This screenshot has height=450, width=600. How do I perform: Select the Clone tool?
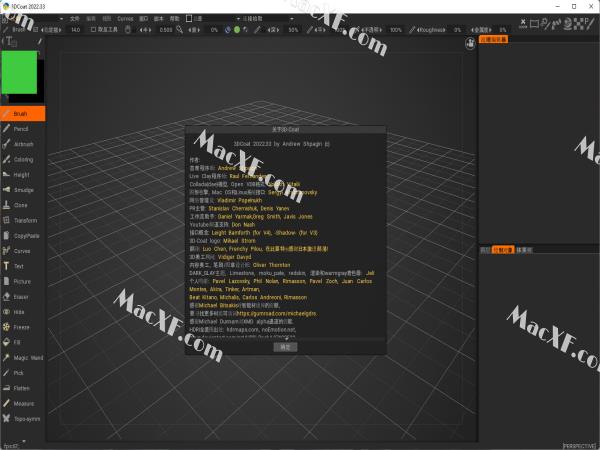(23, 205)
